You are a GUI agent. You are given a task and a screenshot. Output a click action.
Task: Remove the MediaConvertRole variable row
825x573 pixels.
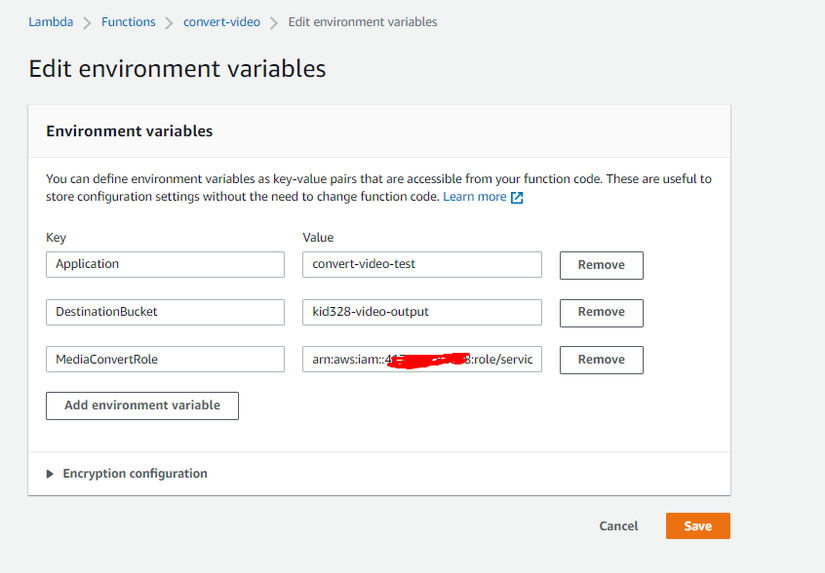coord(601,359)
